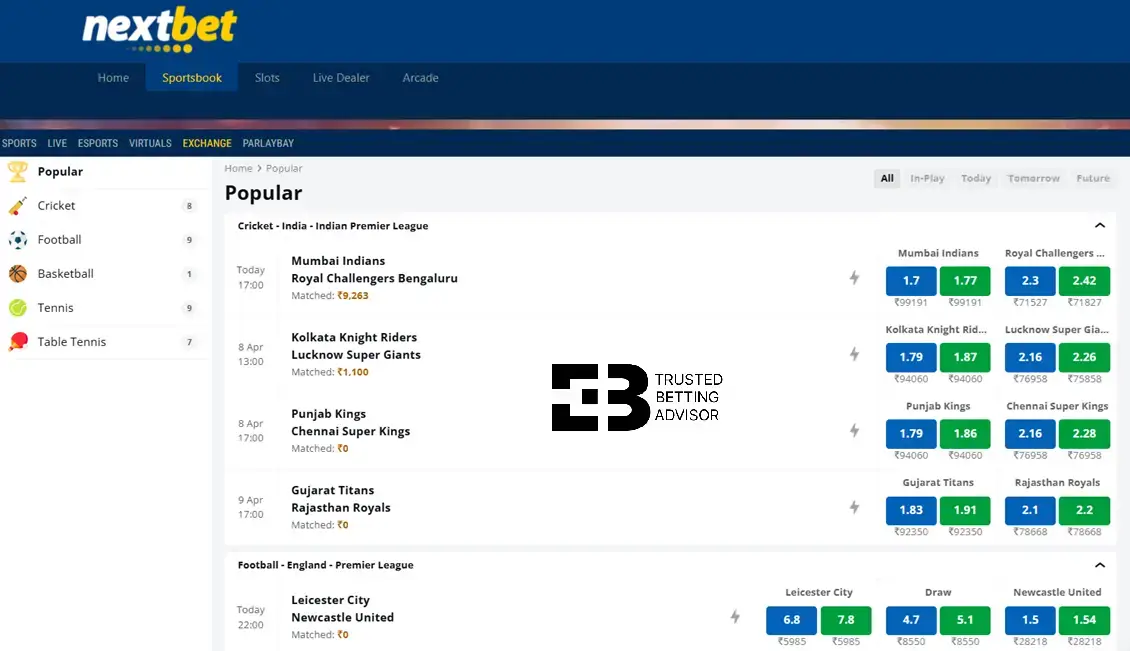1130x651 pixels.
Task: Open Mumbai Indians vs Royal Challengers match
Action: (x=374, y=270)
